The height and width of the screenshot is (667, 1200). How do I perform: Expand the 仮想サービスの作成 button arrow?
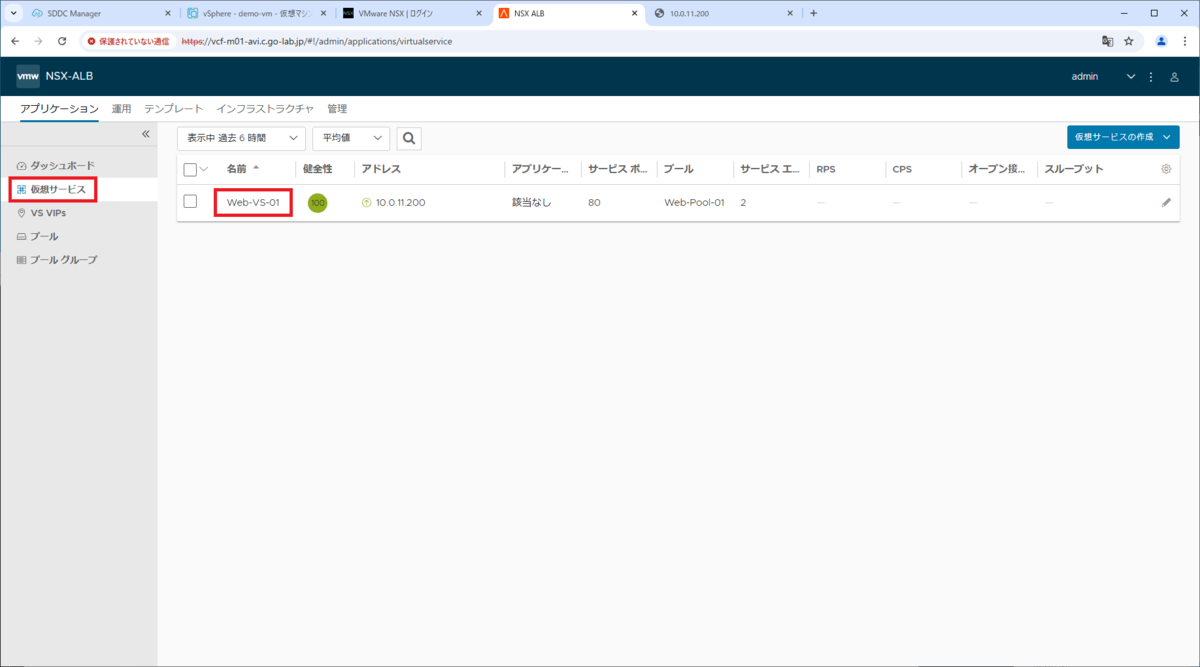pos(1167,137)
